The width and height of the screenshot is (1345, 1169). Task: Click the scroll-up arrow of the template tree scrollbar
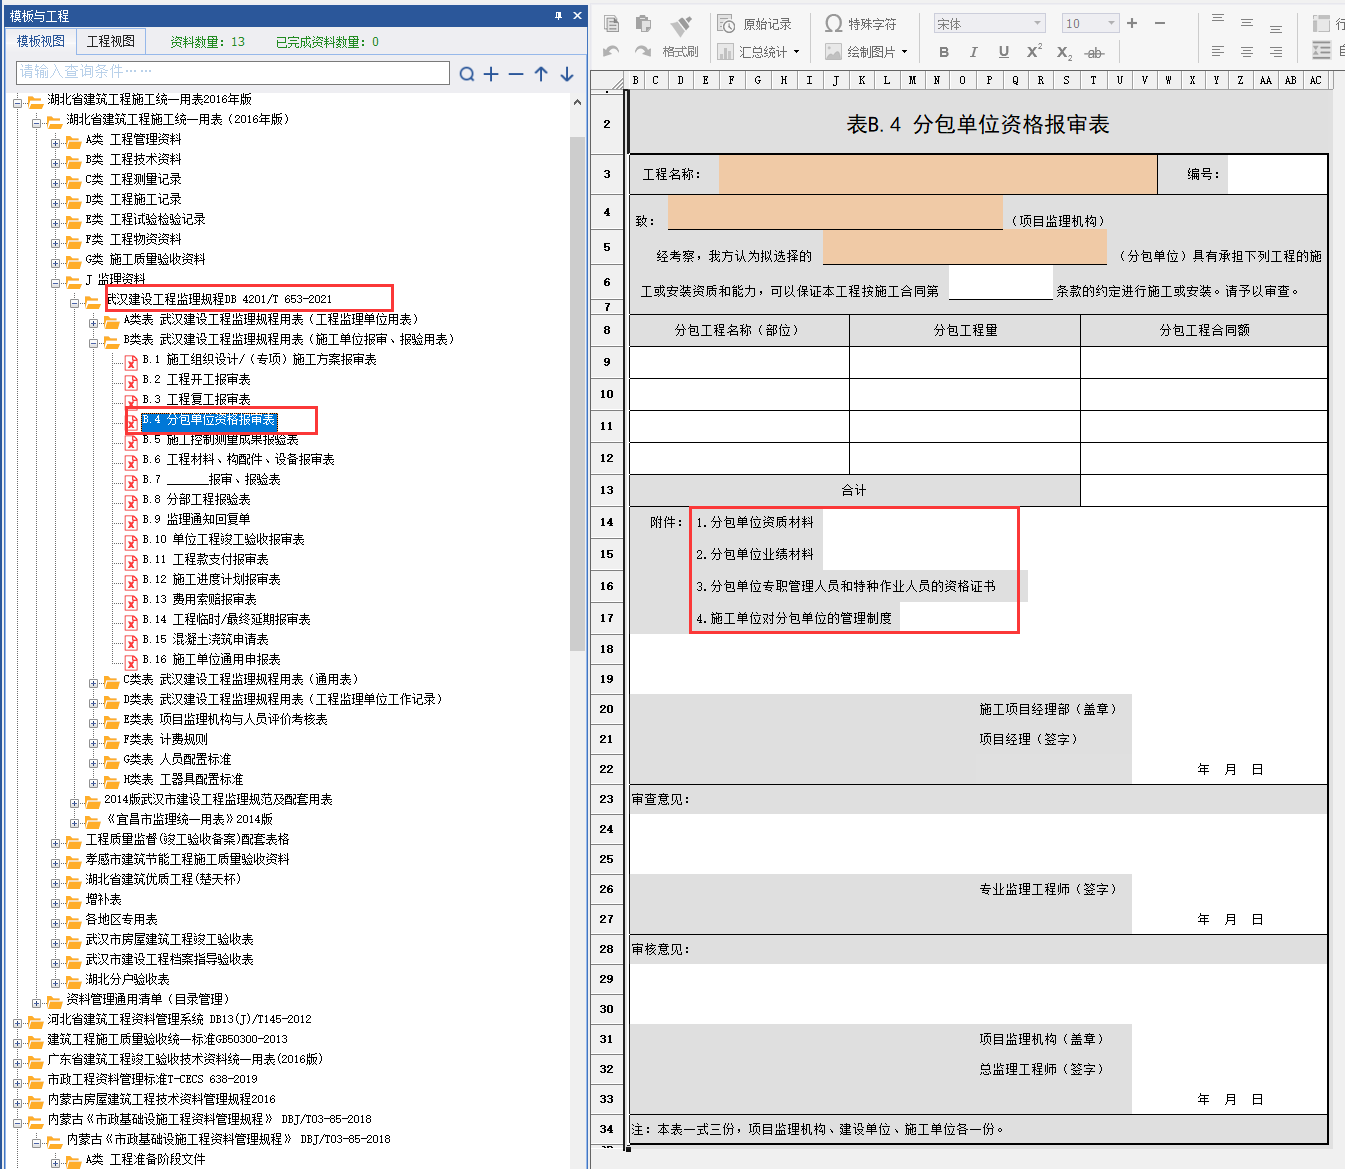577,102
